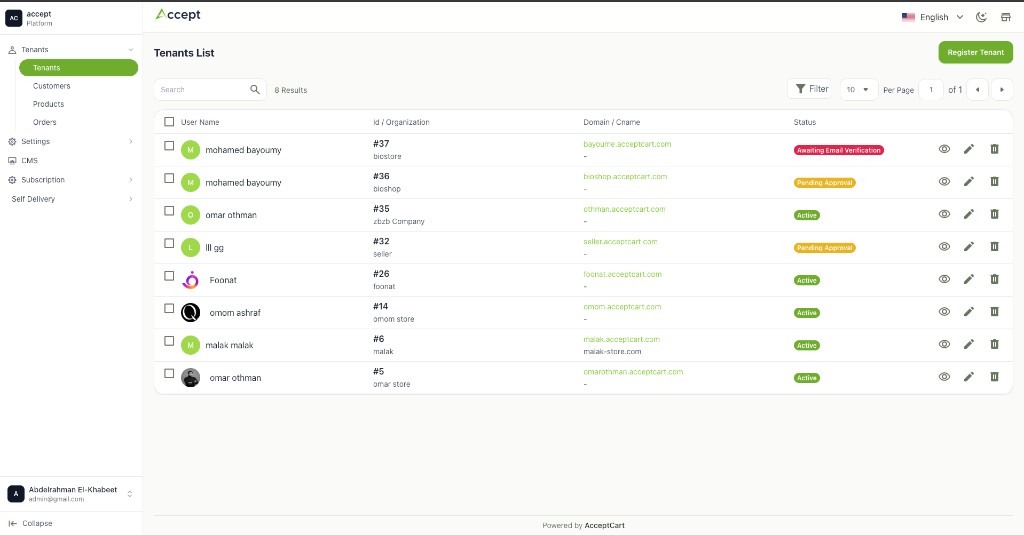Edit tenant #32 seller pencil icon
Image resolution: width=1024 pixels, height=535 pixels.
point(969,246)
